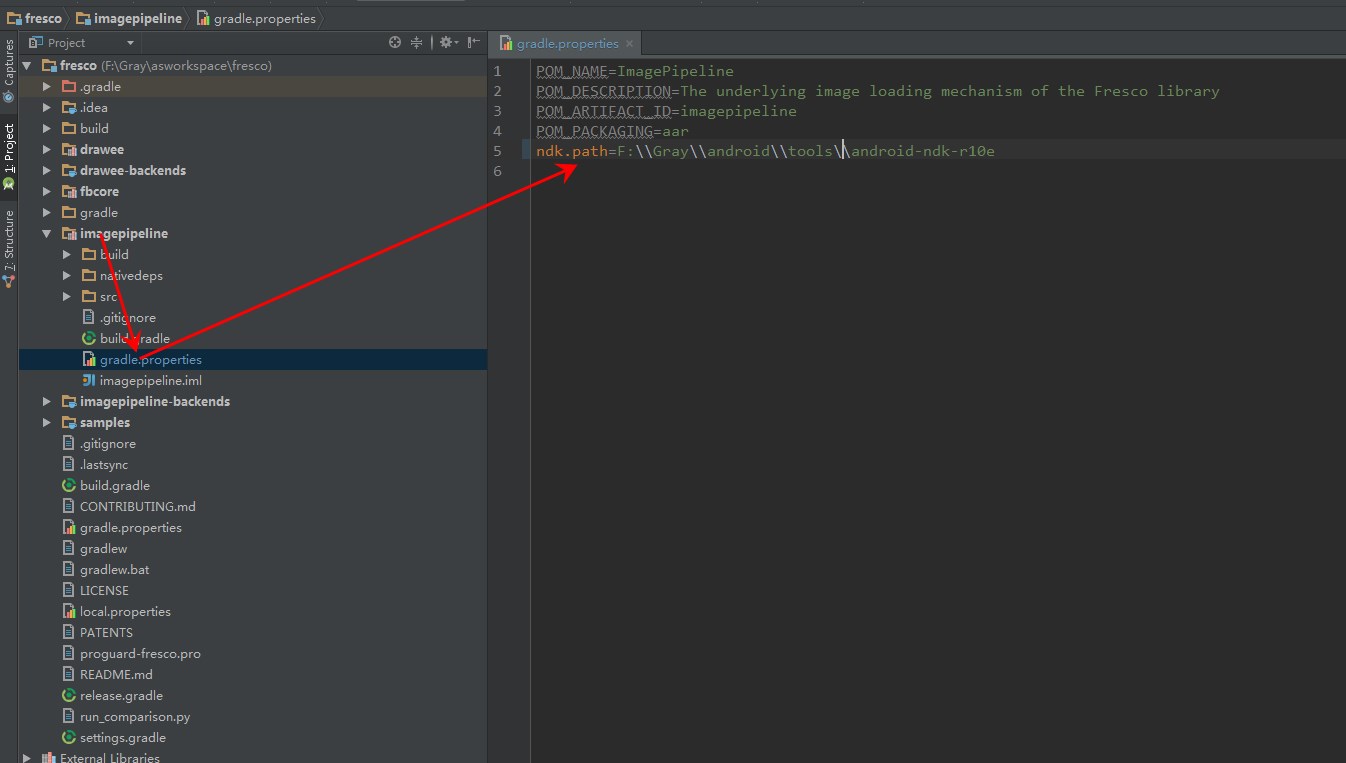This screenshot has height=763, width=1346.
Task: Click the samples module folder icon
Action: tap(69, 423)
